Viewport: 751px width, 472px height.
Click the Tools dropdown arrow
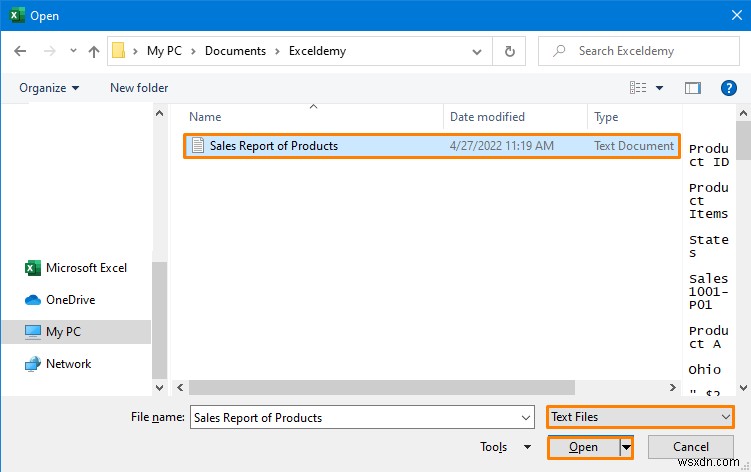click(x=527, y=447)
